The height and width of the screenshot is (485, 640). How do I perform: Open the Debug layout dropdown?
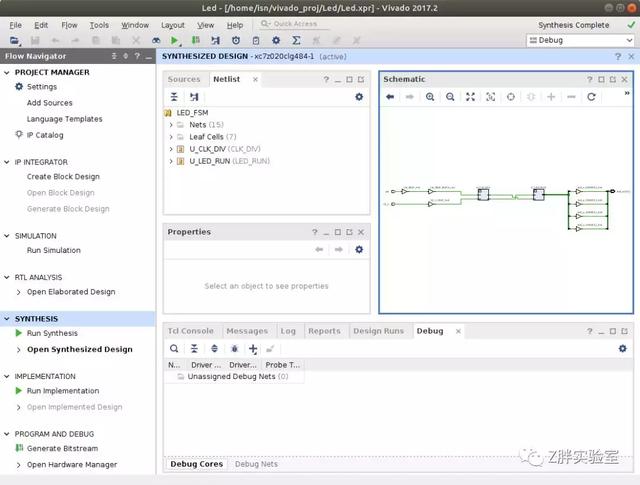pos(581,40)
